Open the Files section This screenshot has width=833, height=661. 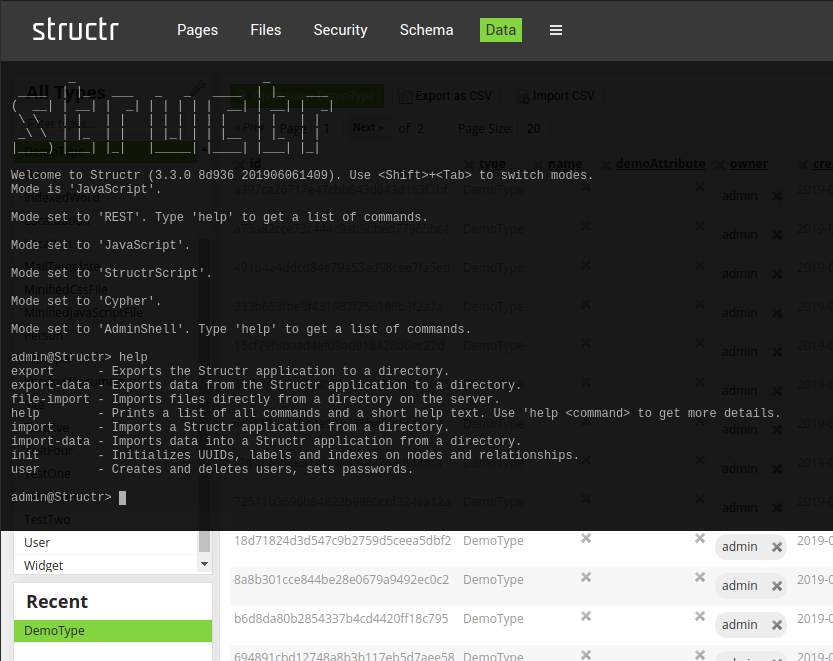click(266, 30)
